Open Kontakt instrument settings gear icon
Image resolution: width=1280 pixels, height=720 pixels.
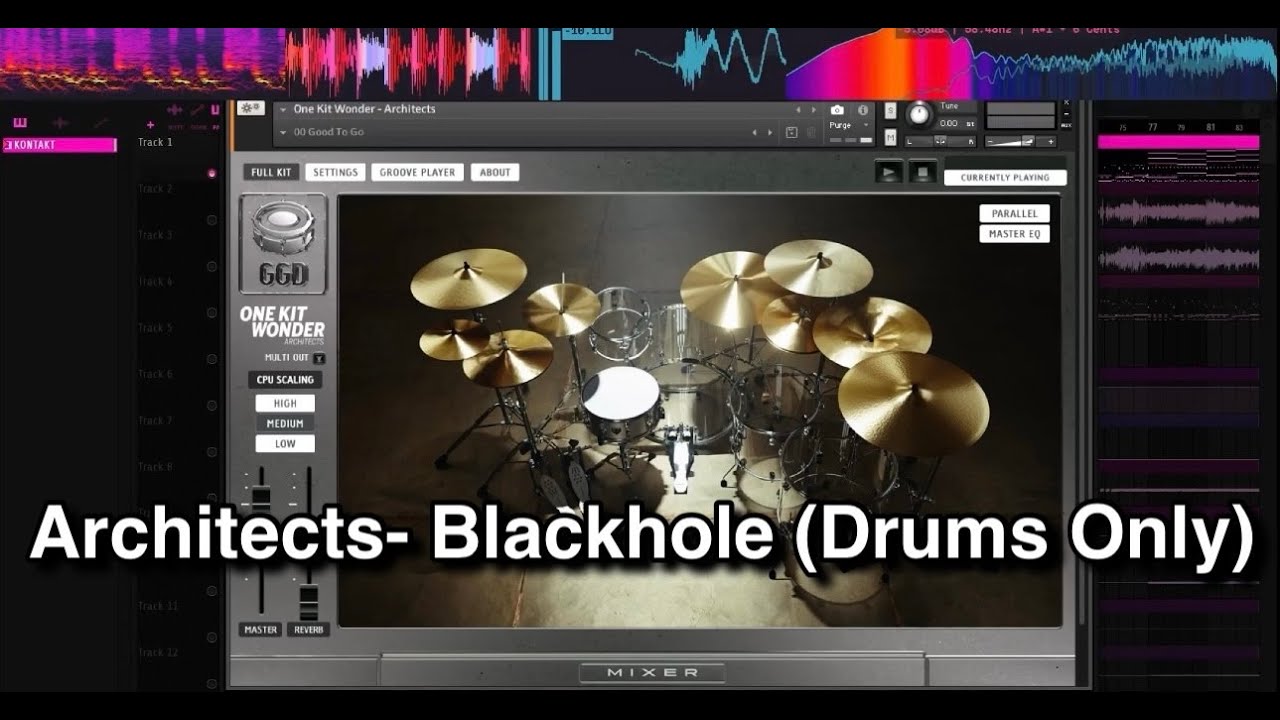[250, 108]
